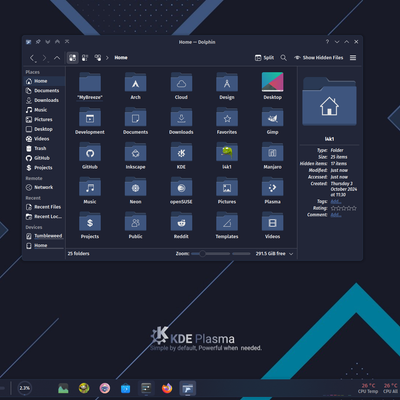This screenshot has width=400, height=400.
Task: Pin window with the titlebar pin icon
Action: 38,42
